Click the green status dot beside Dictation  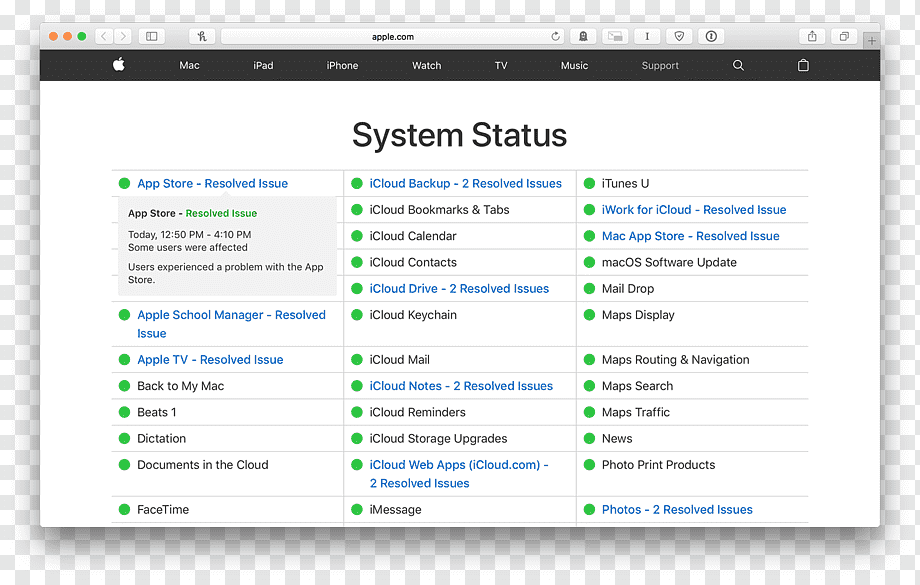click(124, 438)
